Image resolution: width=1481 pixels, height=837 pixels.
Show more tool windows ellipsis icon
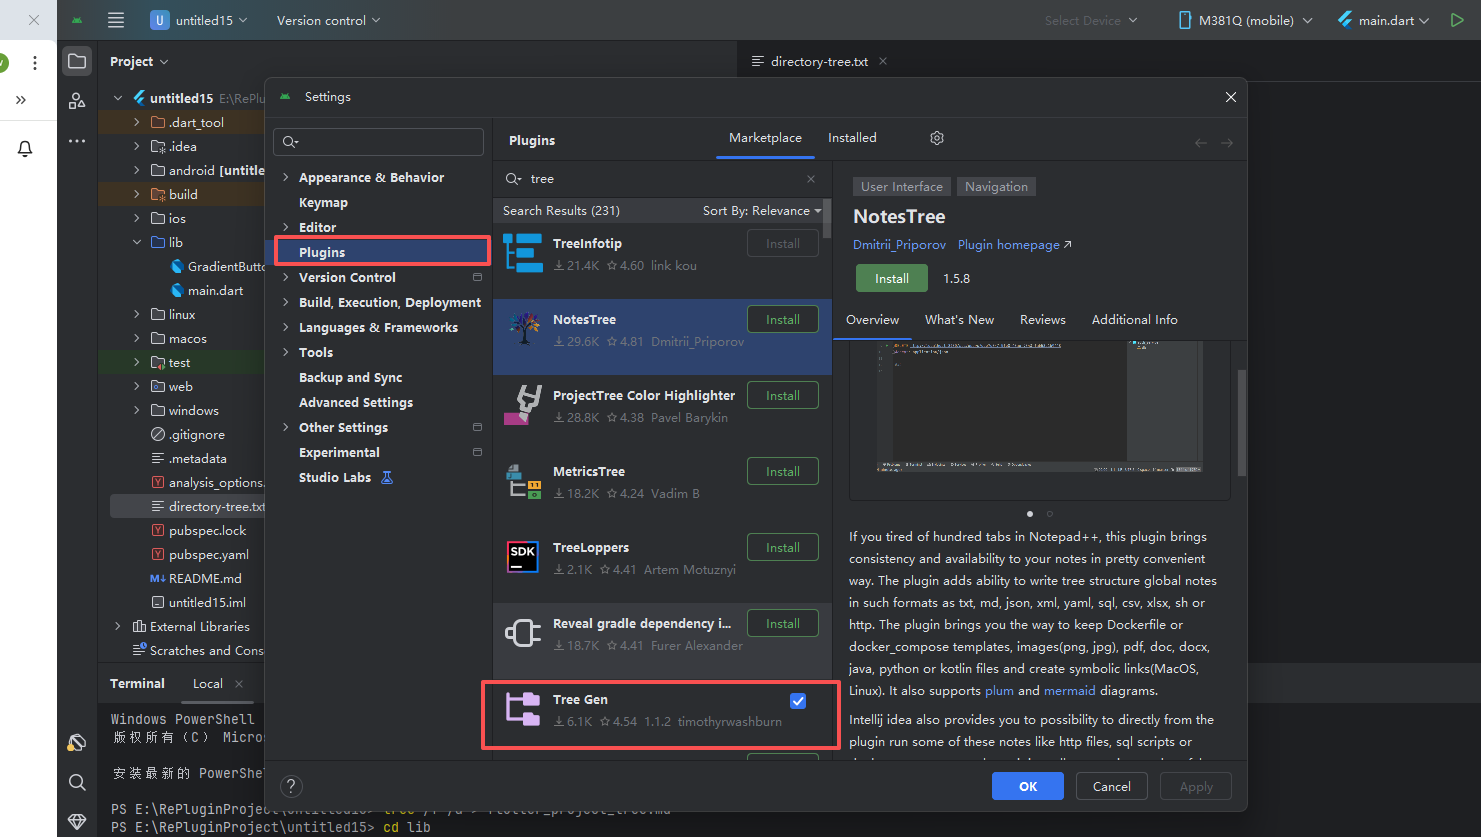point(77,141)
